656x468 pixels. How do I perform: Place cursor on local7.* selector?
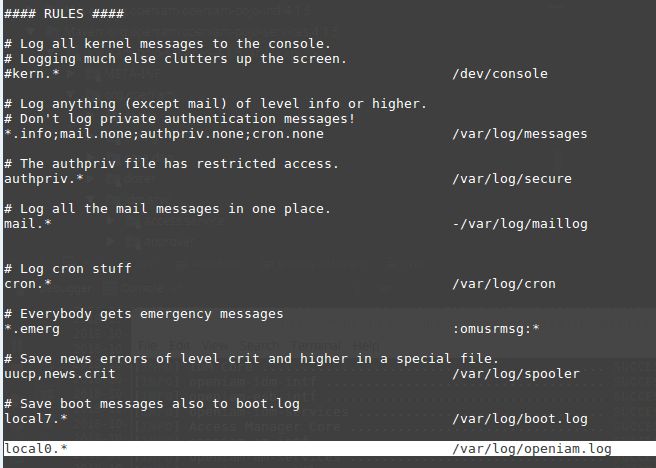pyautogui.click(x=36, y=419)
